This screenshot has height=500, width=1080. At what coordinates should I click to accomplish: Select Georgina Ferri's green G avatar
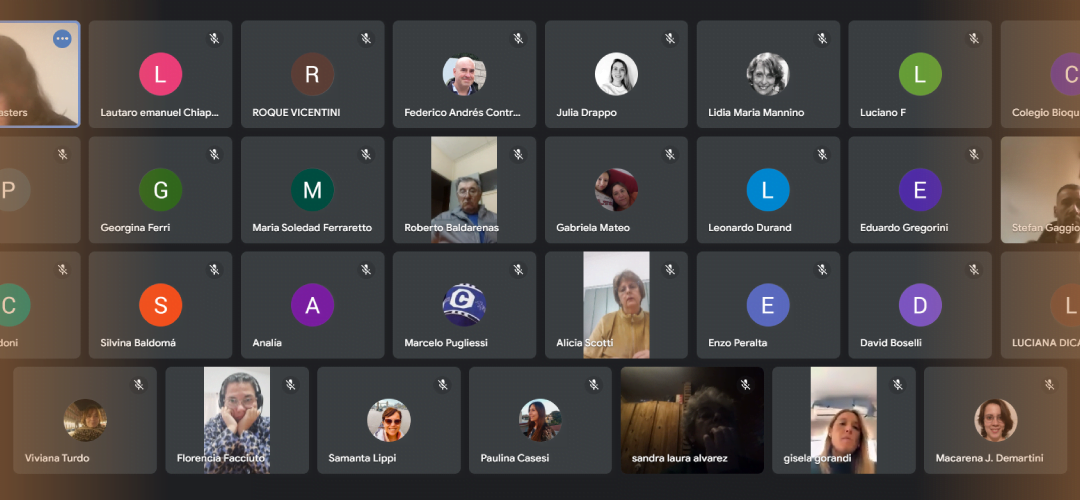(x=160, y=189)
